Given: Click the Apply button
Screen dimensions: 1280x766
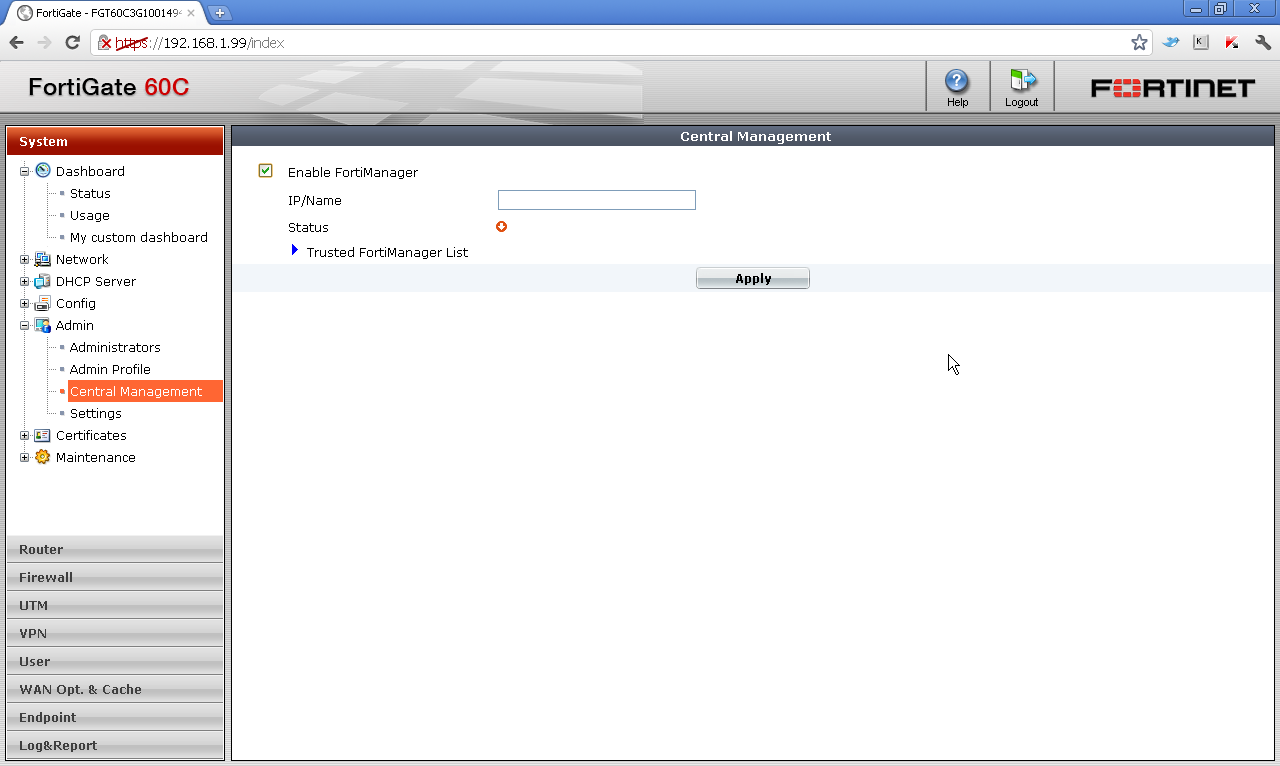Looking at the screenshot, I should [x=753, y=278].
